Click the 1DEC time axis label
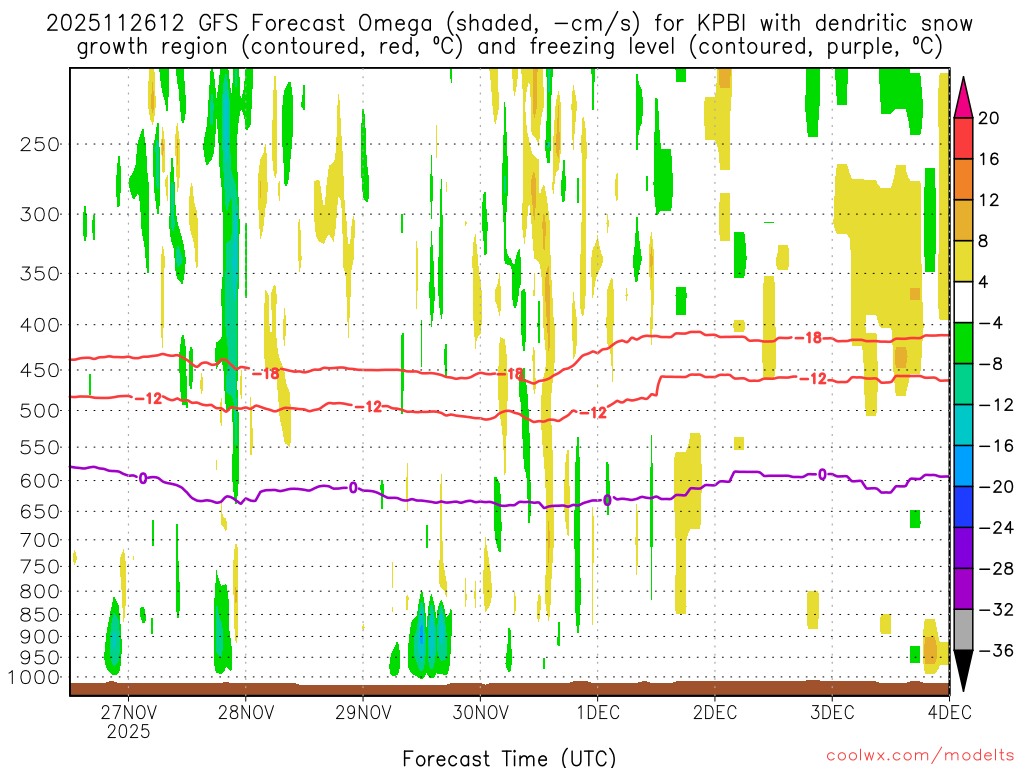Image resolution: width=1024 pixels, height=768 pixels. click(x=598, y=712)
